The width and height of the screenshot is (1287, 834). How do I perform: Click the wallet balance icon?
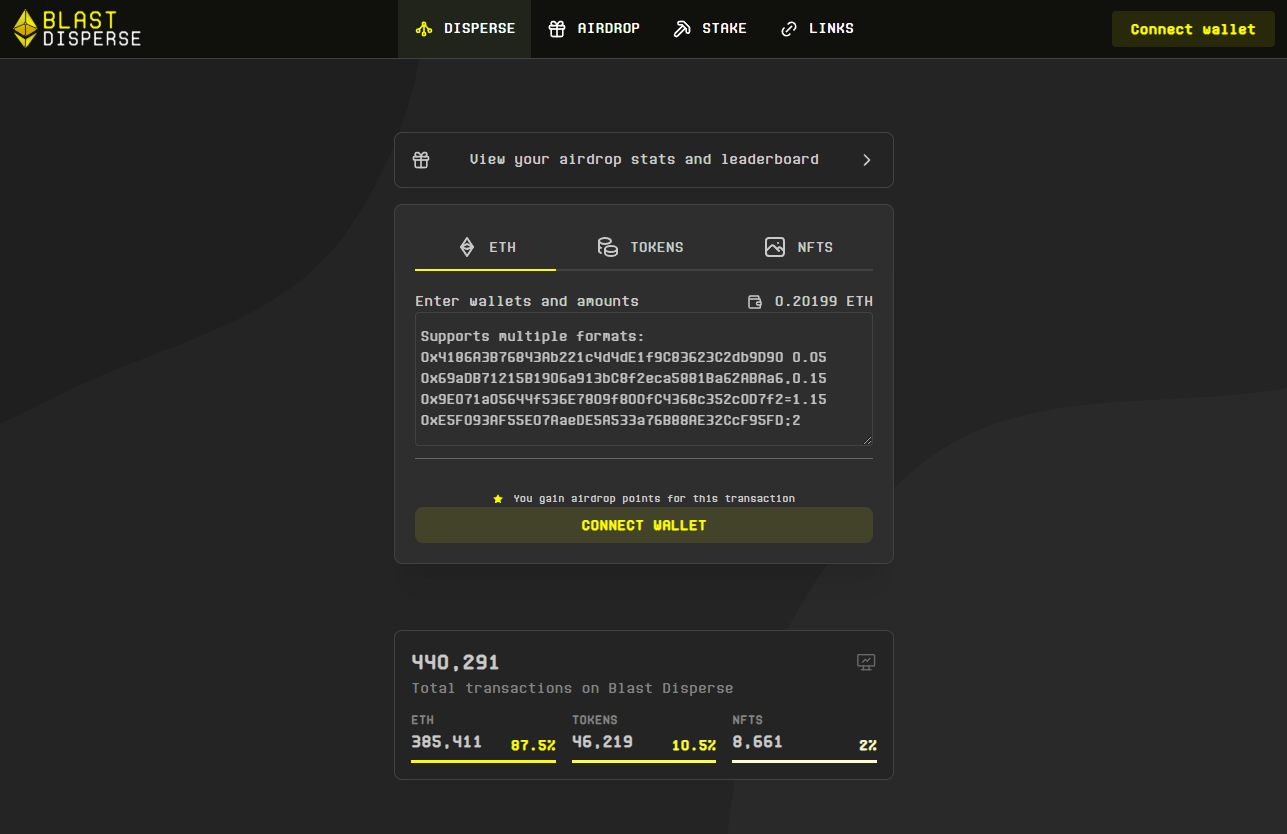point(755,302)
